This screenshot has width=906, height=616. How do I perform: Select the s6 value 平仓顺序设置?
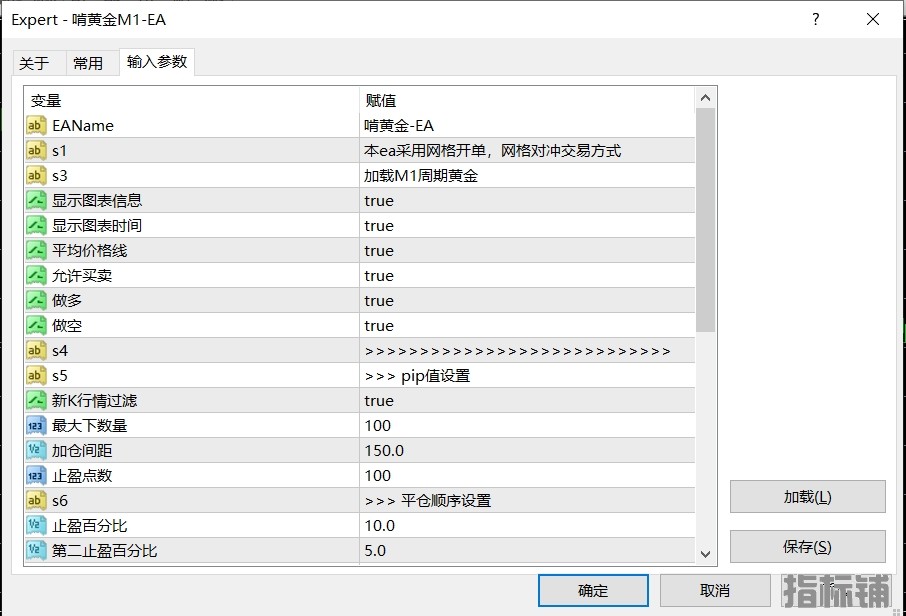click(428, 500)
